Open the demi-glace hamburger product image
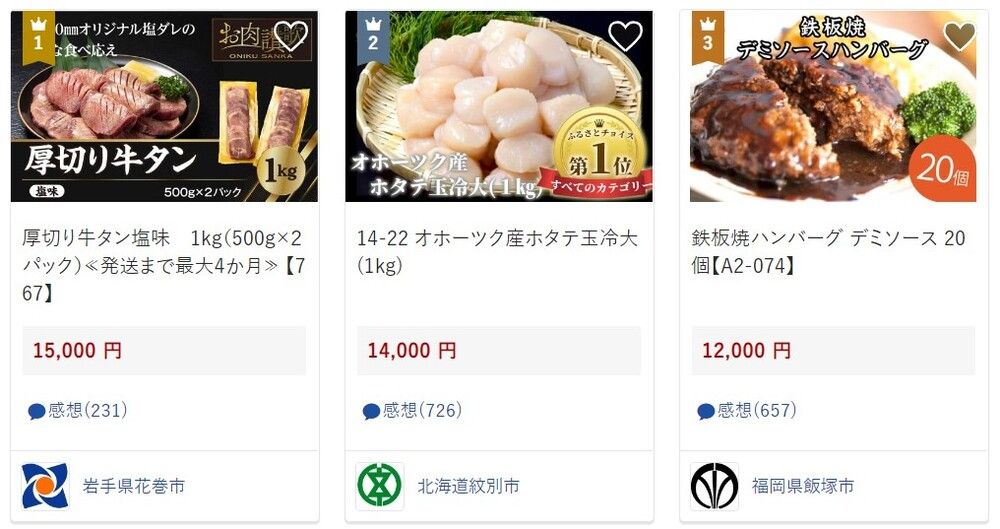1000x529 pixels. [x=833, y=107]
